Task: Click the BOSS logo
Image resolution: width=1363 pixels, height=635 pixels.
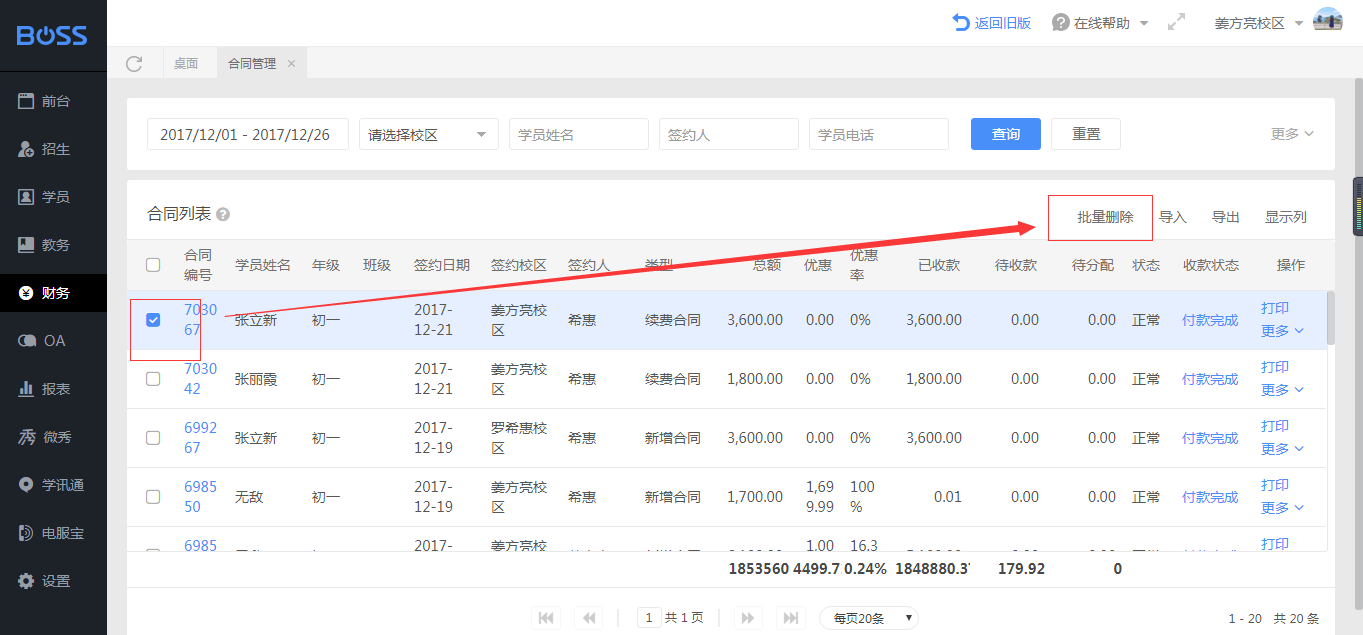Action: [52, 36]
